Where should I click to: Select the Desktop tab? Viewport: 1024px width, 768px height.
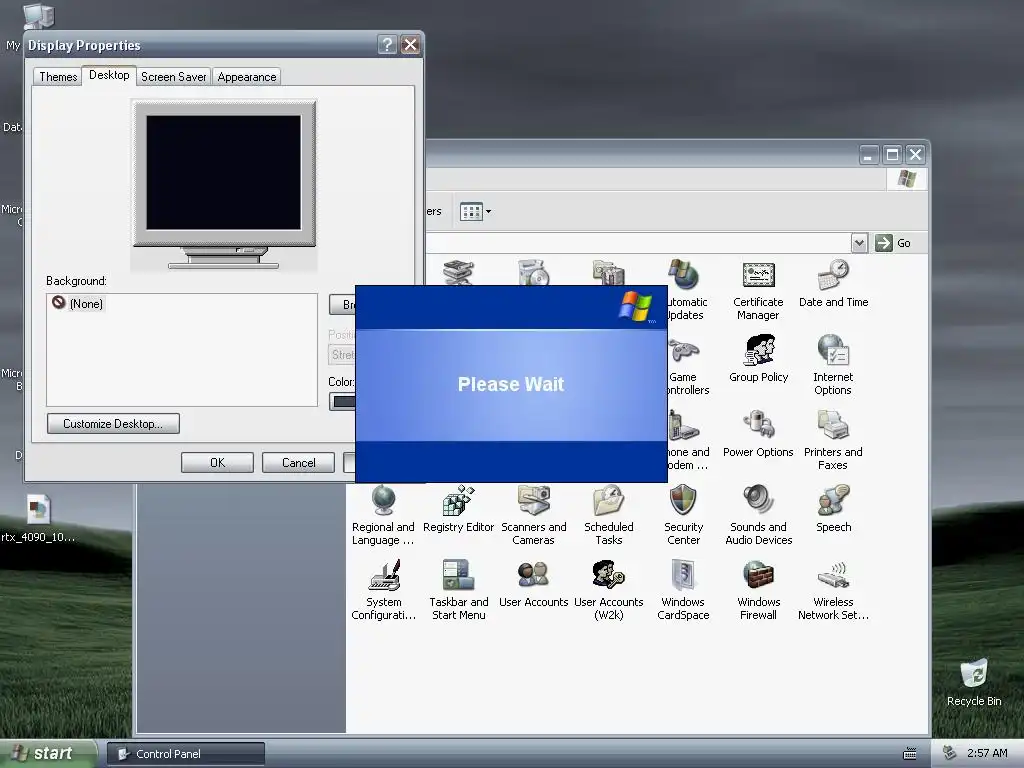(109, 75)
